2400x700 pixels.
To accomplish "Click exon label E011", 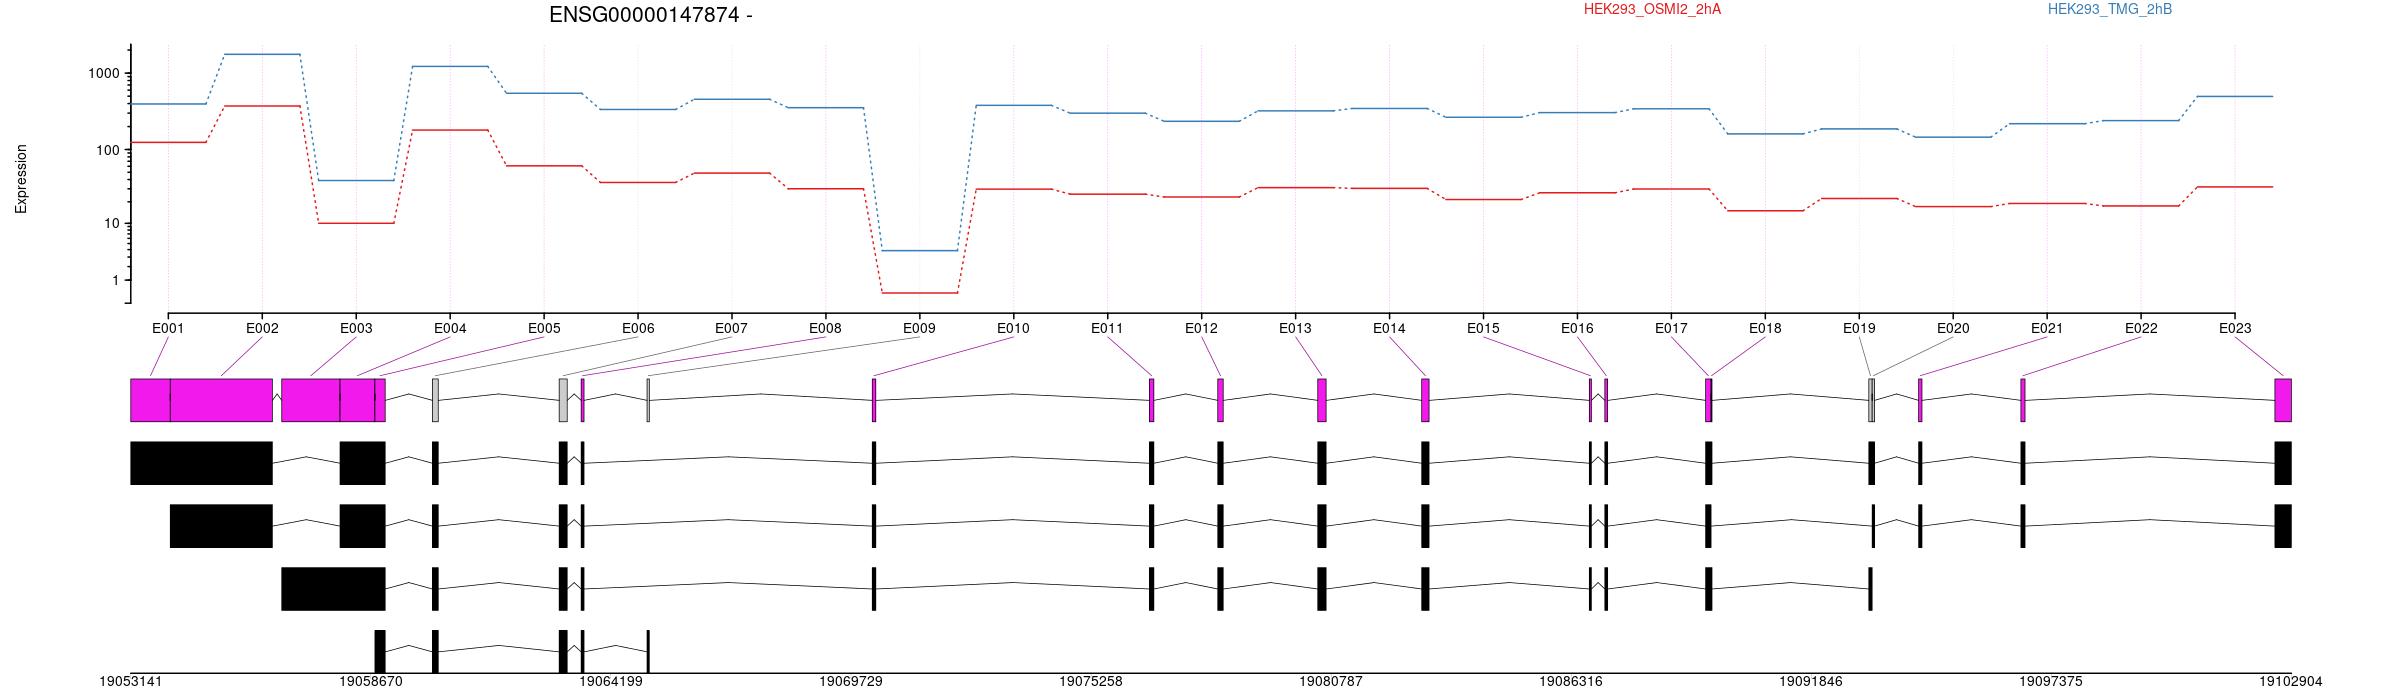I will click(x=1107, y=328).
